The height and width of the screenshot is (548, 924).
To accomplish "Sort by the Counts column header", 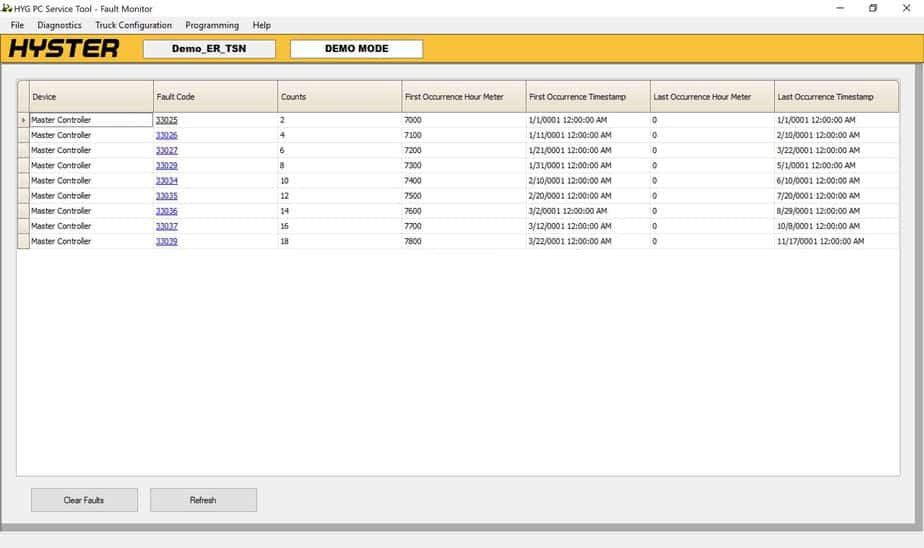I will pos(339,97).
